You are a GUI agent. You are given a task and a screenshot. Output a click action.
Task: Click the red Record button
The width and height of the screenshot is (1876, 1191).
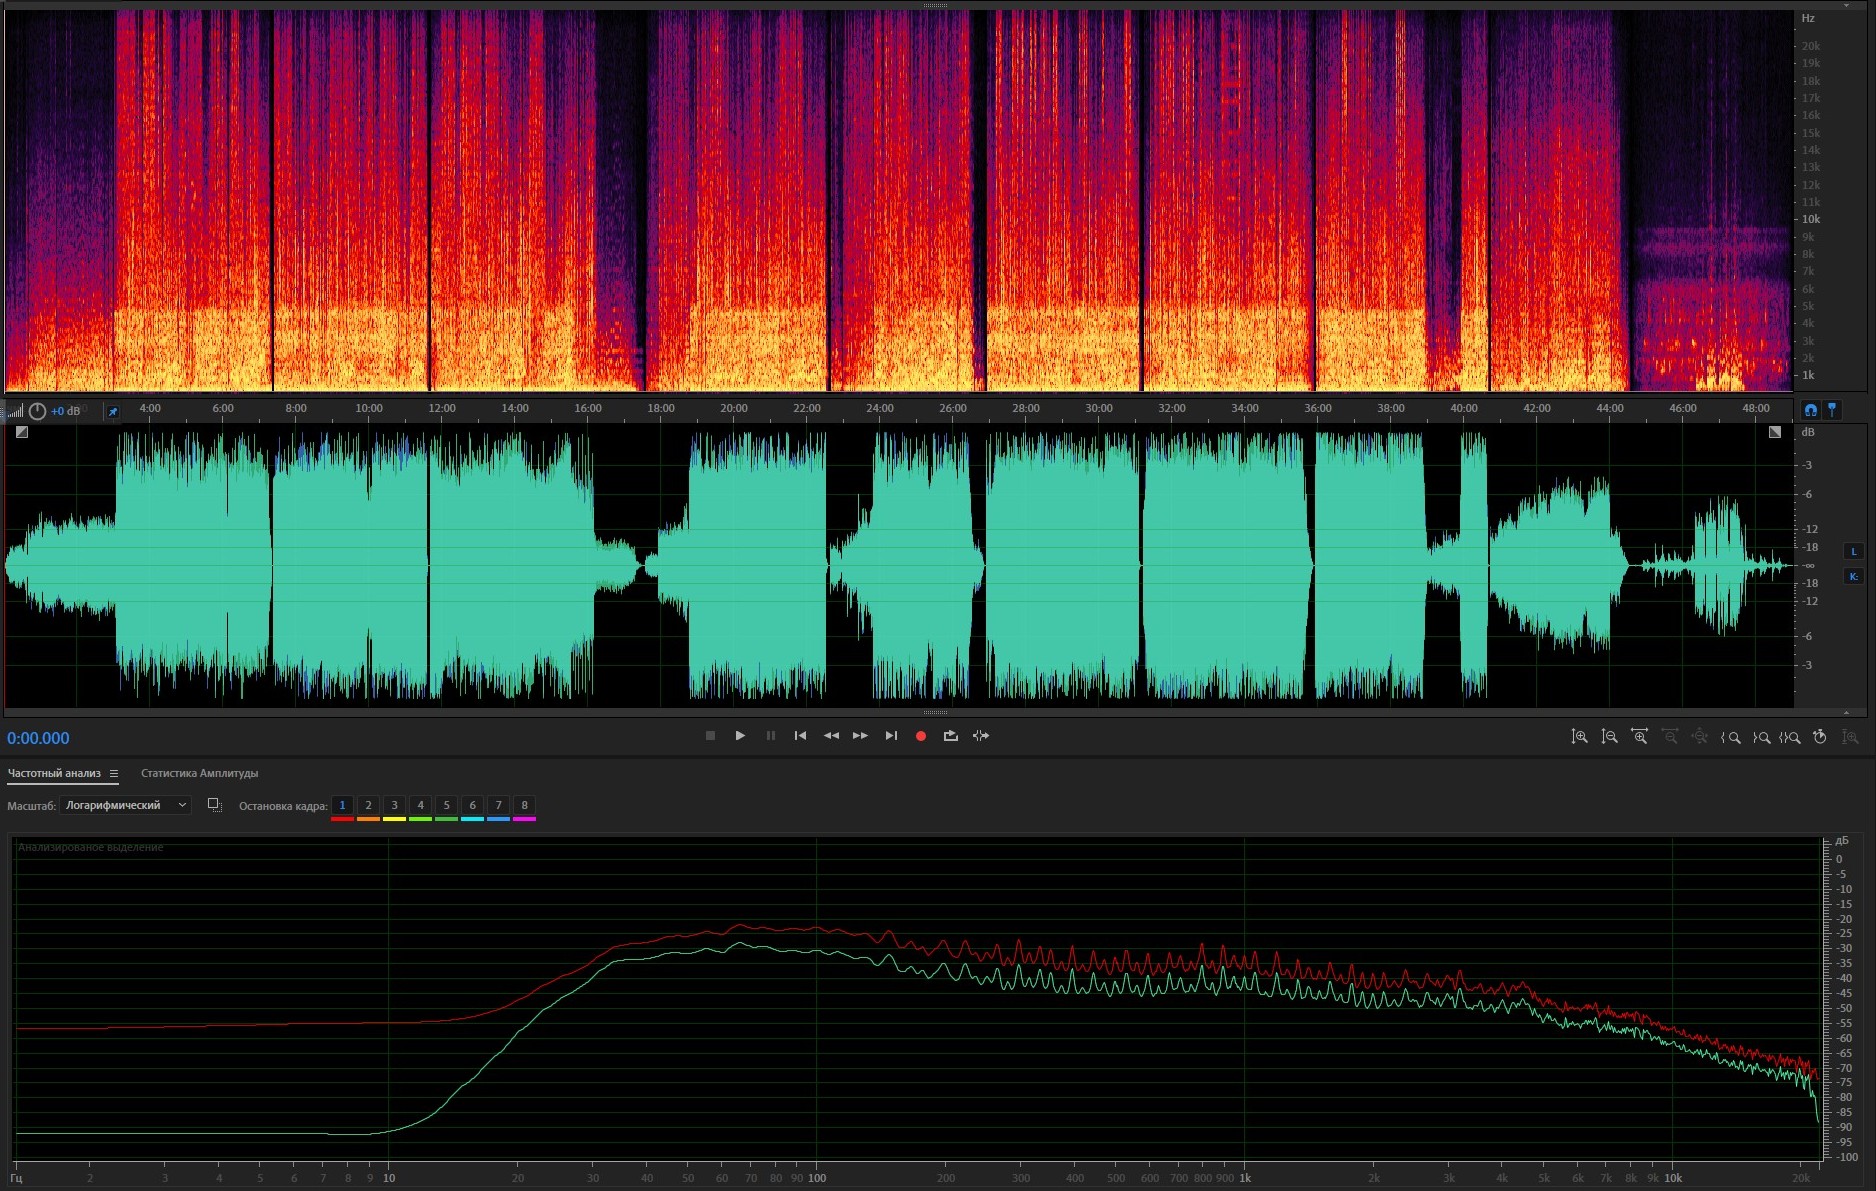(x=920, y=736)
